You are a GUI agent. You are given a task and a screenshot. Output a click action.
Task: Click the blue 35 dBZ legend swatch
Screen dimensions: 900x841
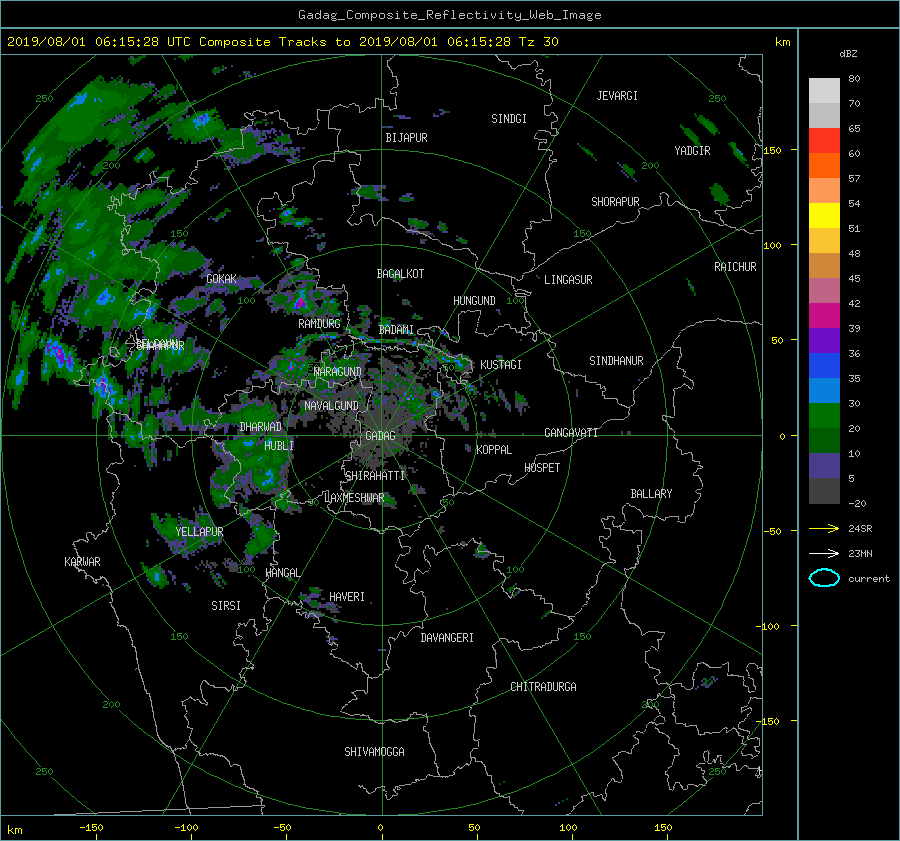click(x=824, y=366)
